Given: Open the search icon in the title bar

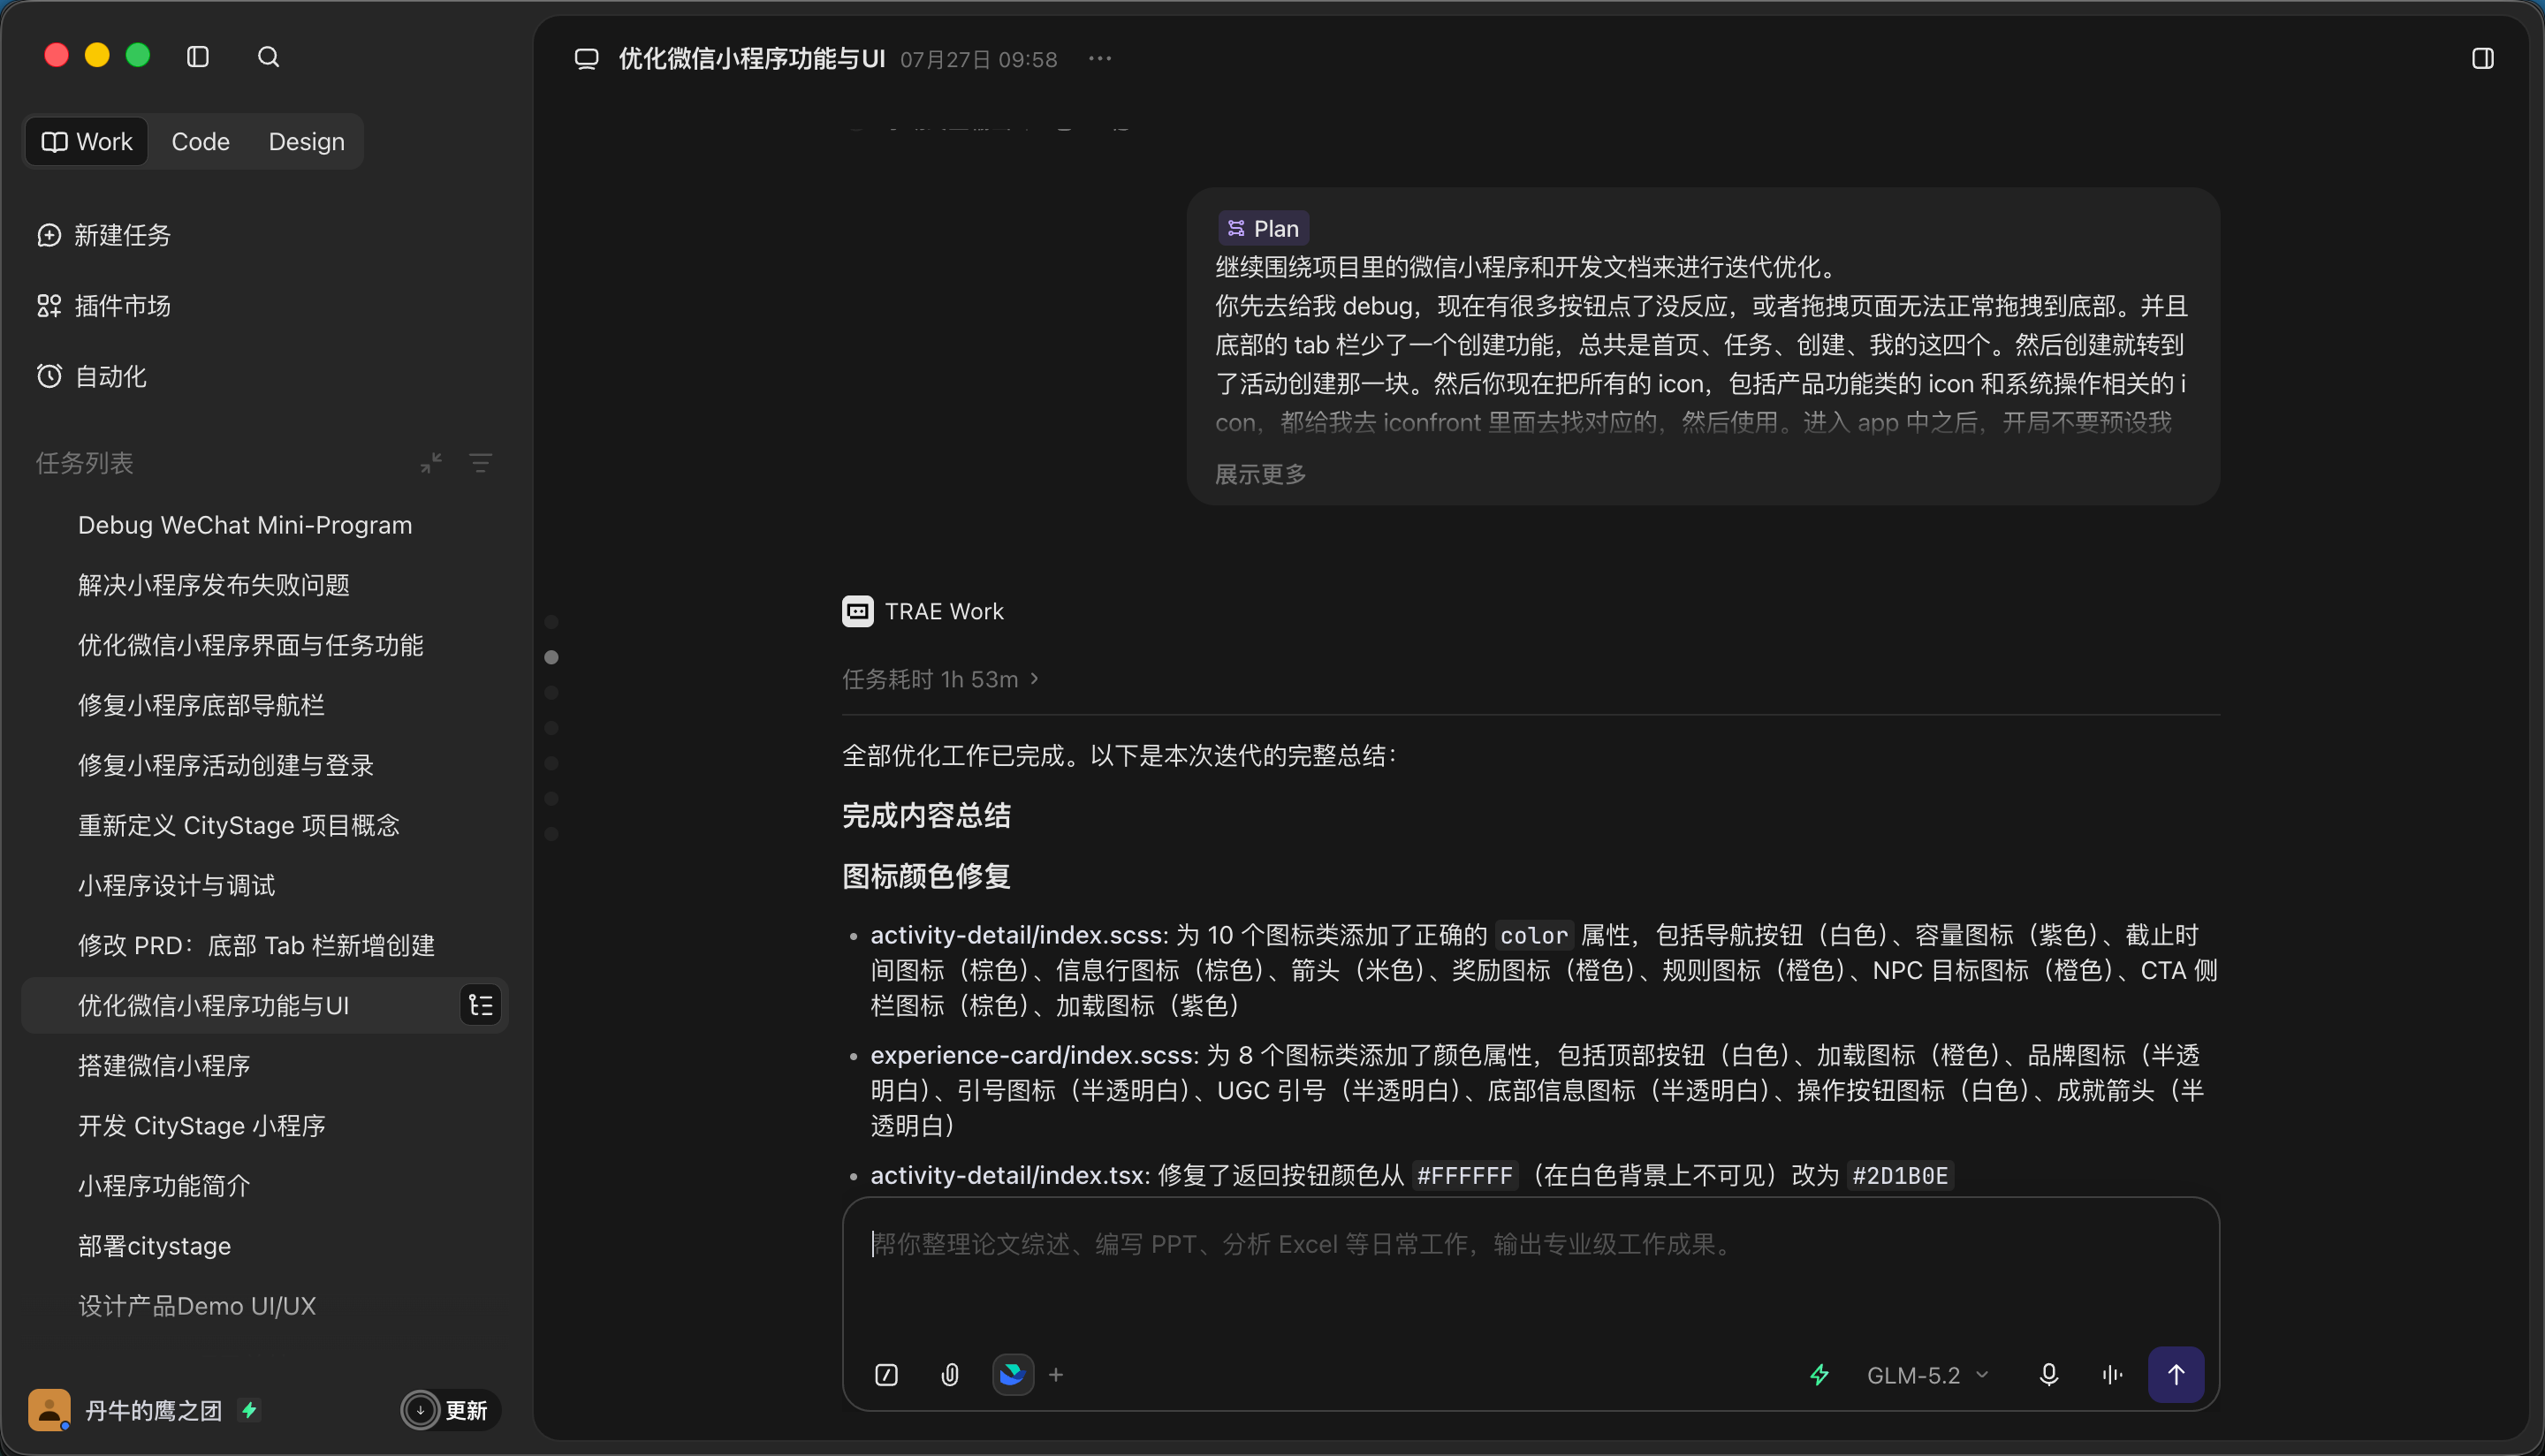Looking at the screenshot, I should (268, 57).
